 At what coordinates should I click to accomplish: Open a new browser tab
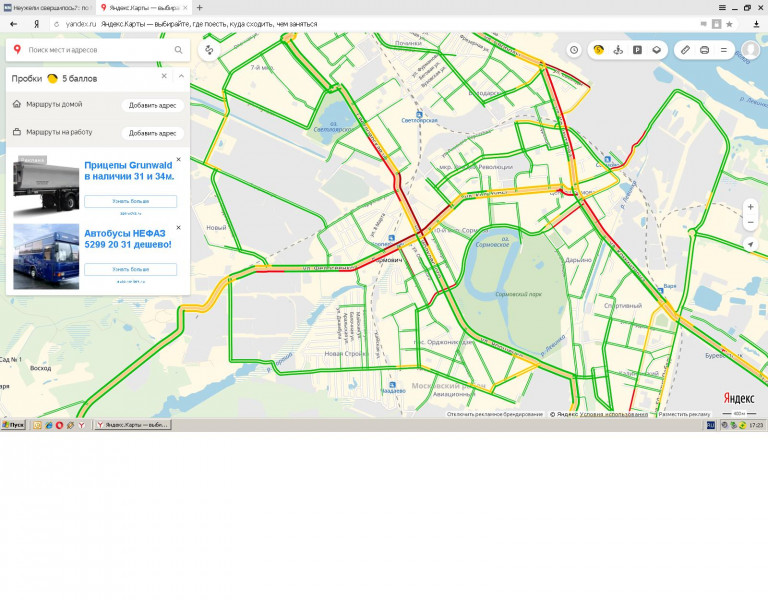(x=199, y=8)
